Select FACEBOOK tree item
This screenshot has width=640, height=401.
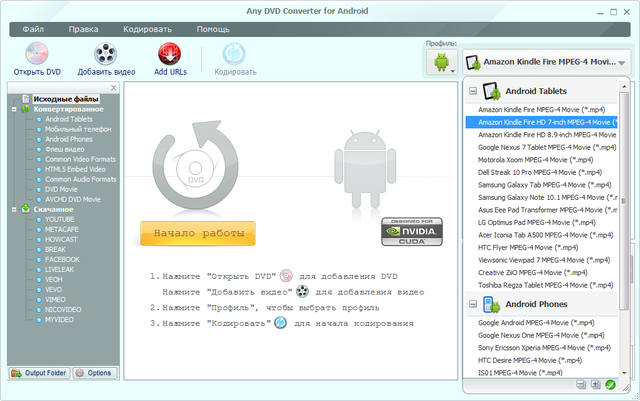(62, 259)
